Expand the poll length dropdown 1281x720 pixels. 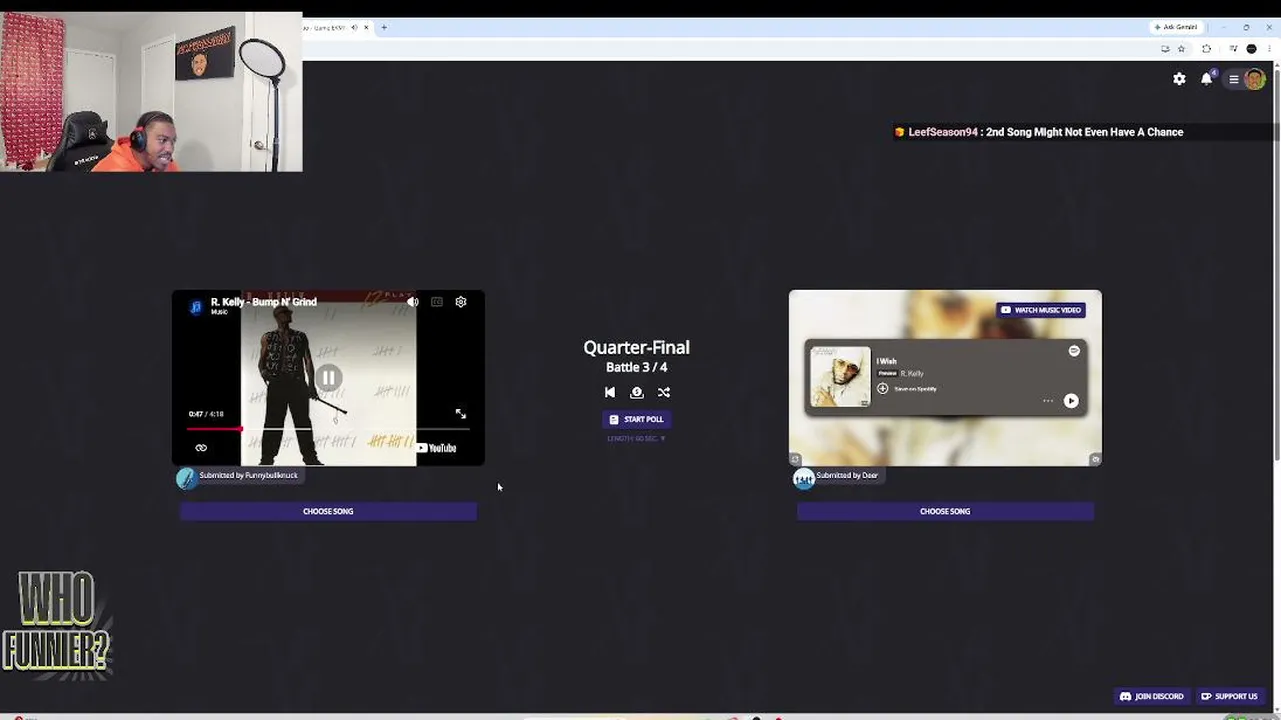637,439
